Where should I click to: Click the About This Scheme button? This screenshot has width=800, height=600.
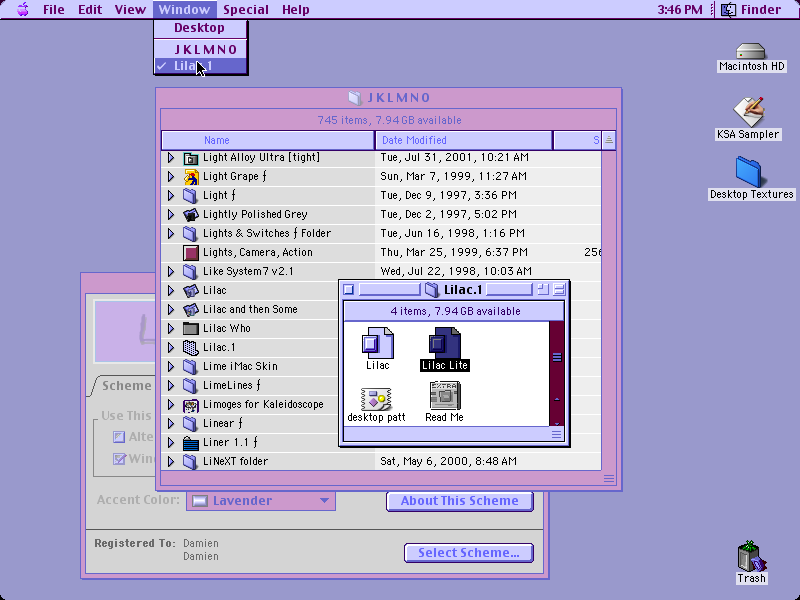point(460,501)
